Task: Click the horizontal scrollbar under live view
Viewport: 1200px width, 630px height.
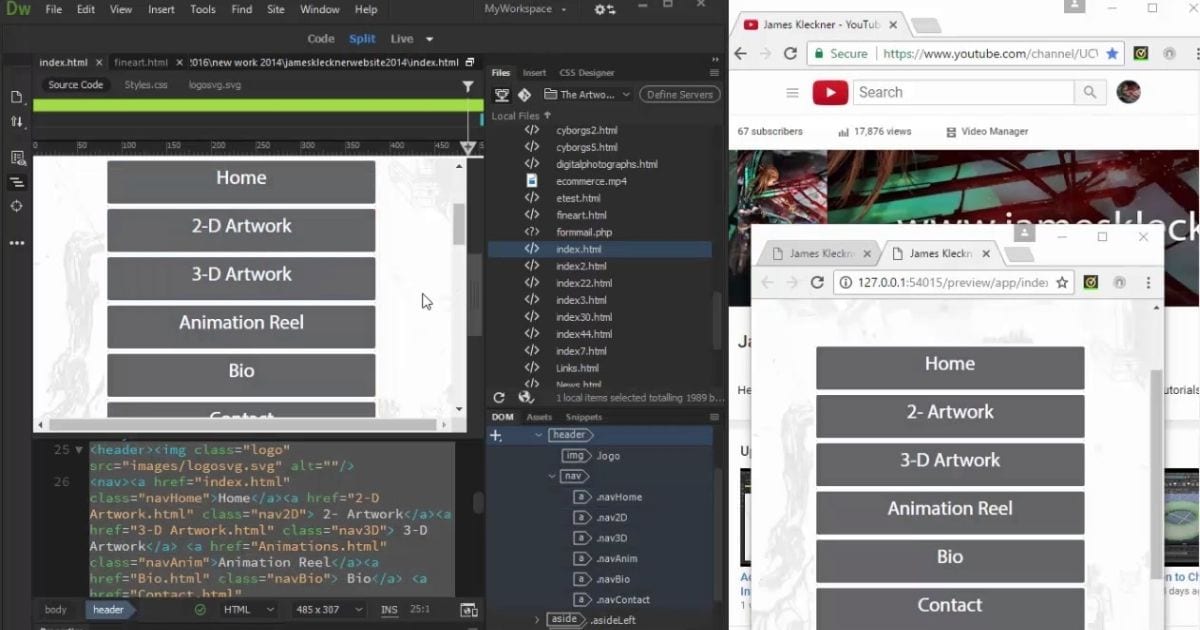Action: click(243, 425)
